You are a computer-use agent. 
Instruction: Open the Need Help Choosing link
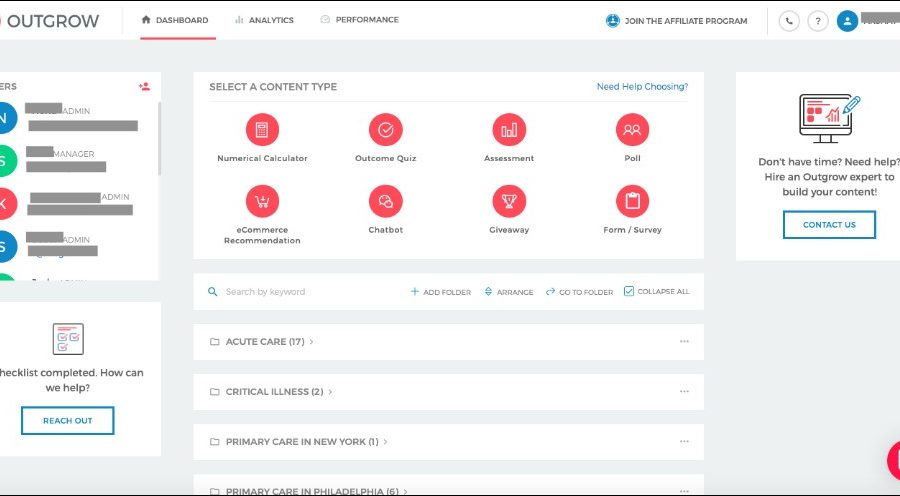tap(642, 87)
